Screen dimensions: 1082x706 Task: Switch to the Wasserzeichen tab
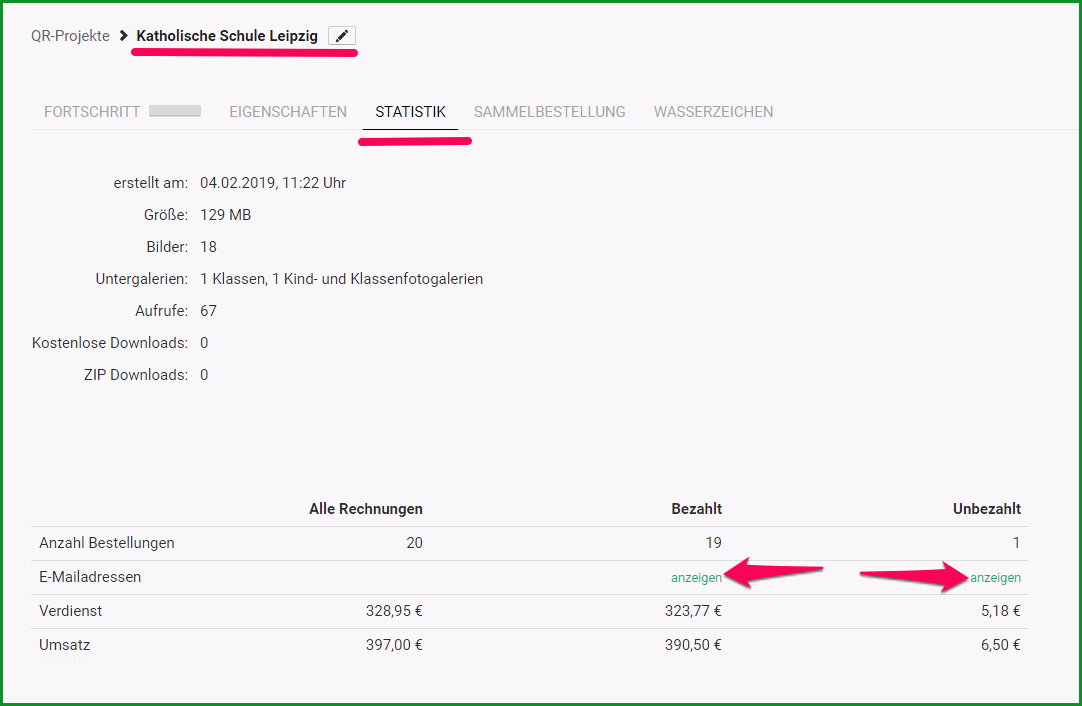tap(714, 112)
